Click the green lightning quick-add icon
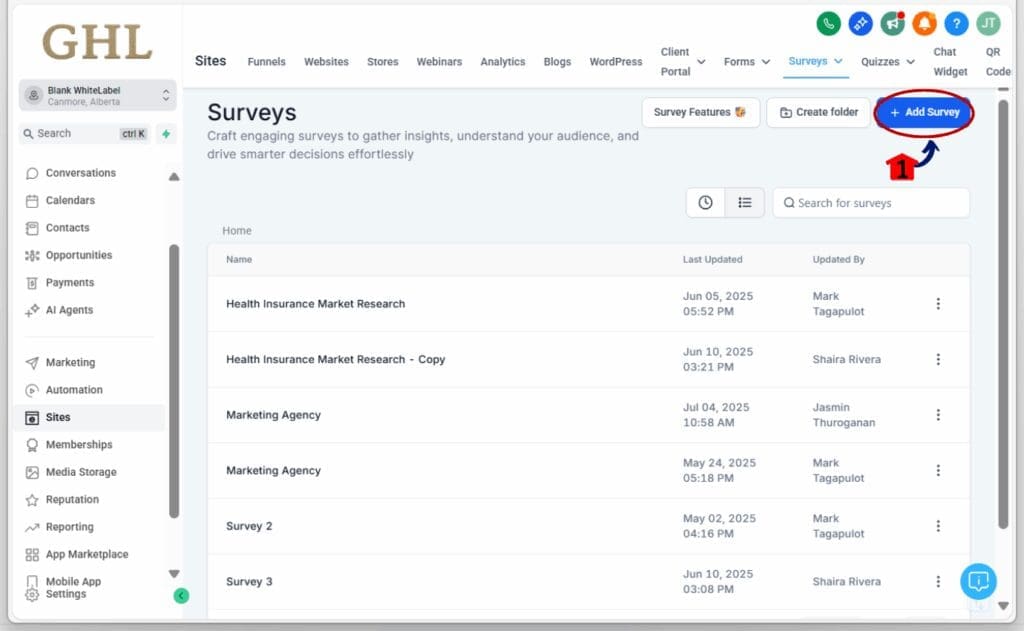Image resolution: width=1024 pixels, height=631 pixels. tap(166, 133)
